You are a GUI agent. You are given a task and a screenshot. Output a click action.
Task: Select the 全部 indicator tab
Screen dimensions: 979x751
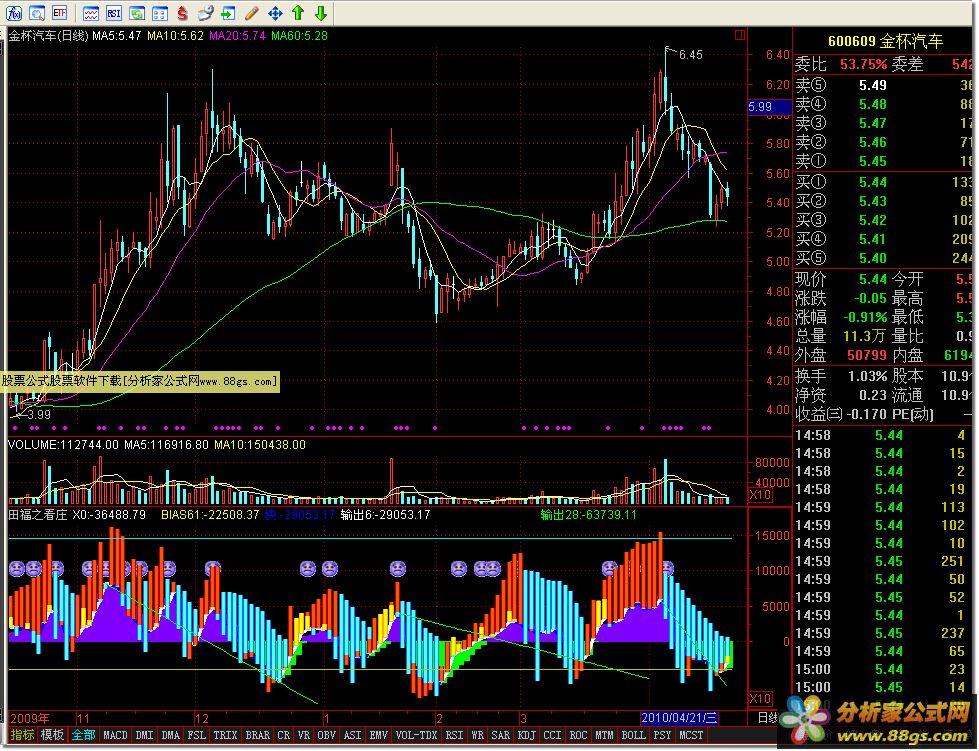click(x=83, y=735)
